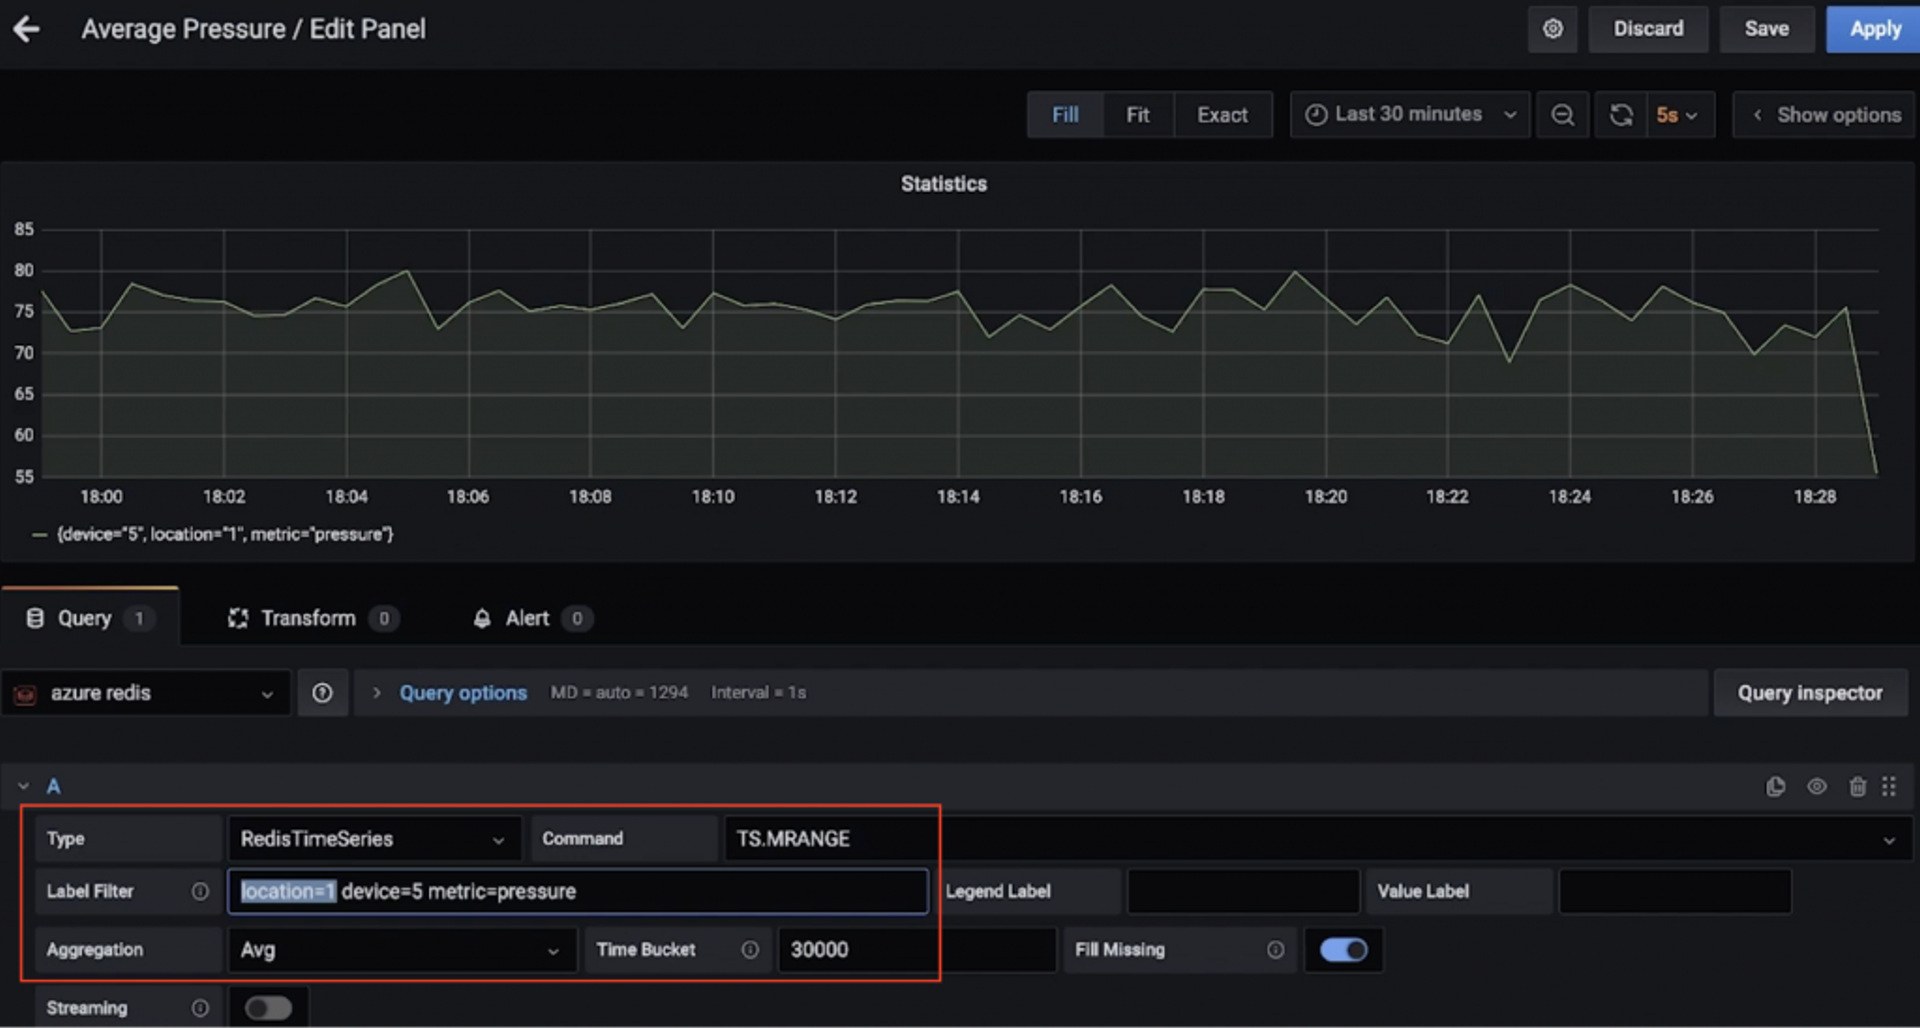Duplicate query A with the copy icon
1920x1028 pixels.
(x=1775, y=787)
